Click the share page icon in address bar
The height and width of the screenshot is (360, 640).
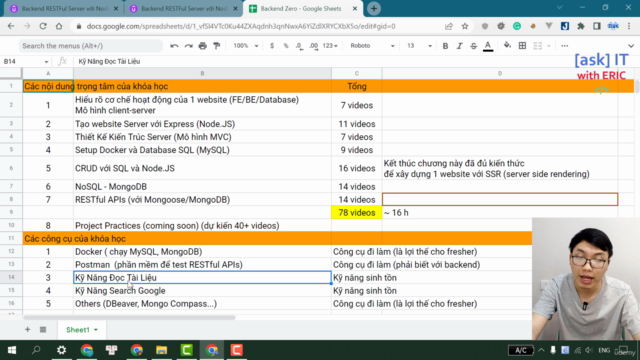coord(449,26)
